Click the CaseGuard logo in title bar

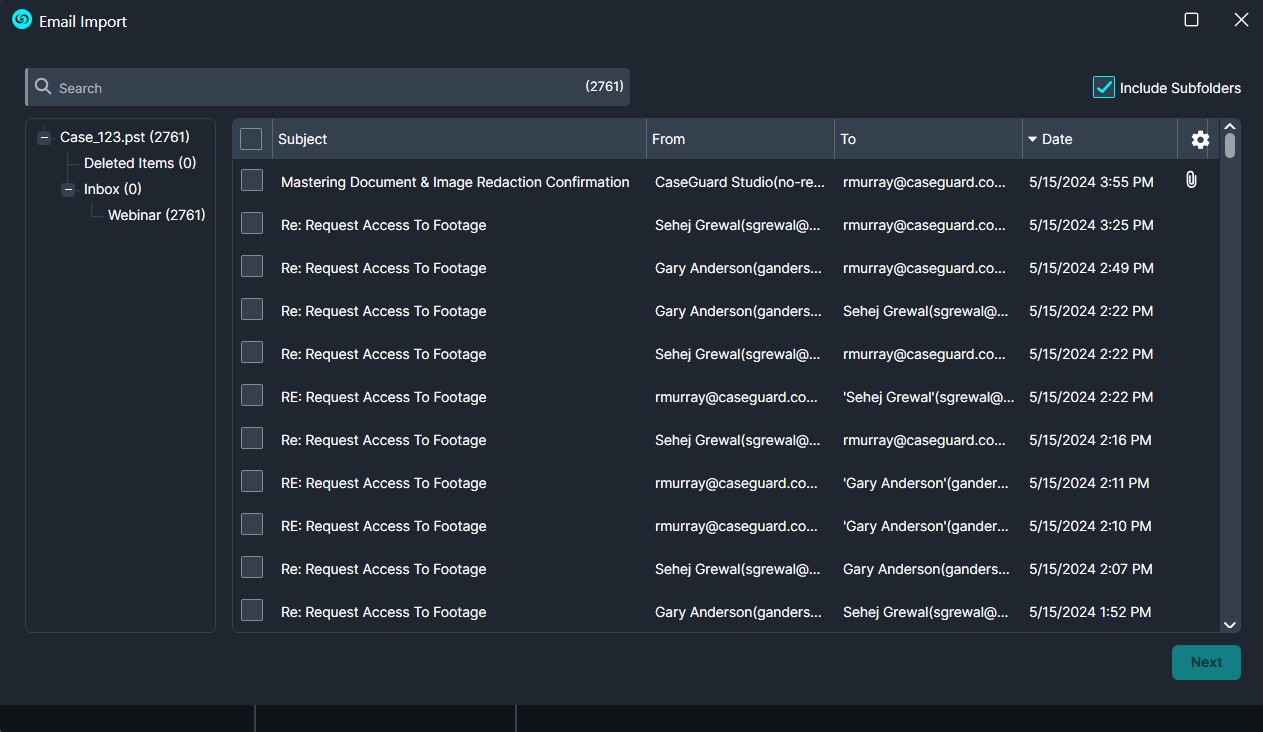point(22,20)
